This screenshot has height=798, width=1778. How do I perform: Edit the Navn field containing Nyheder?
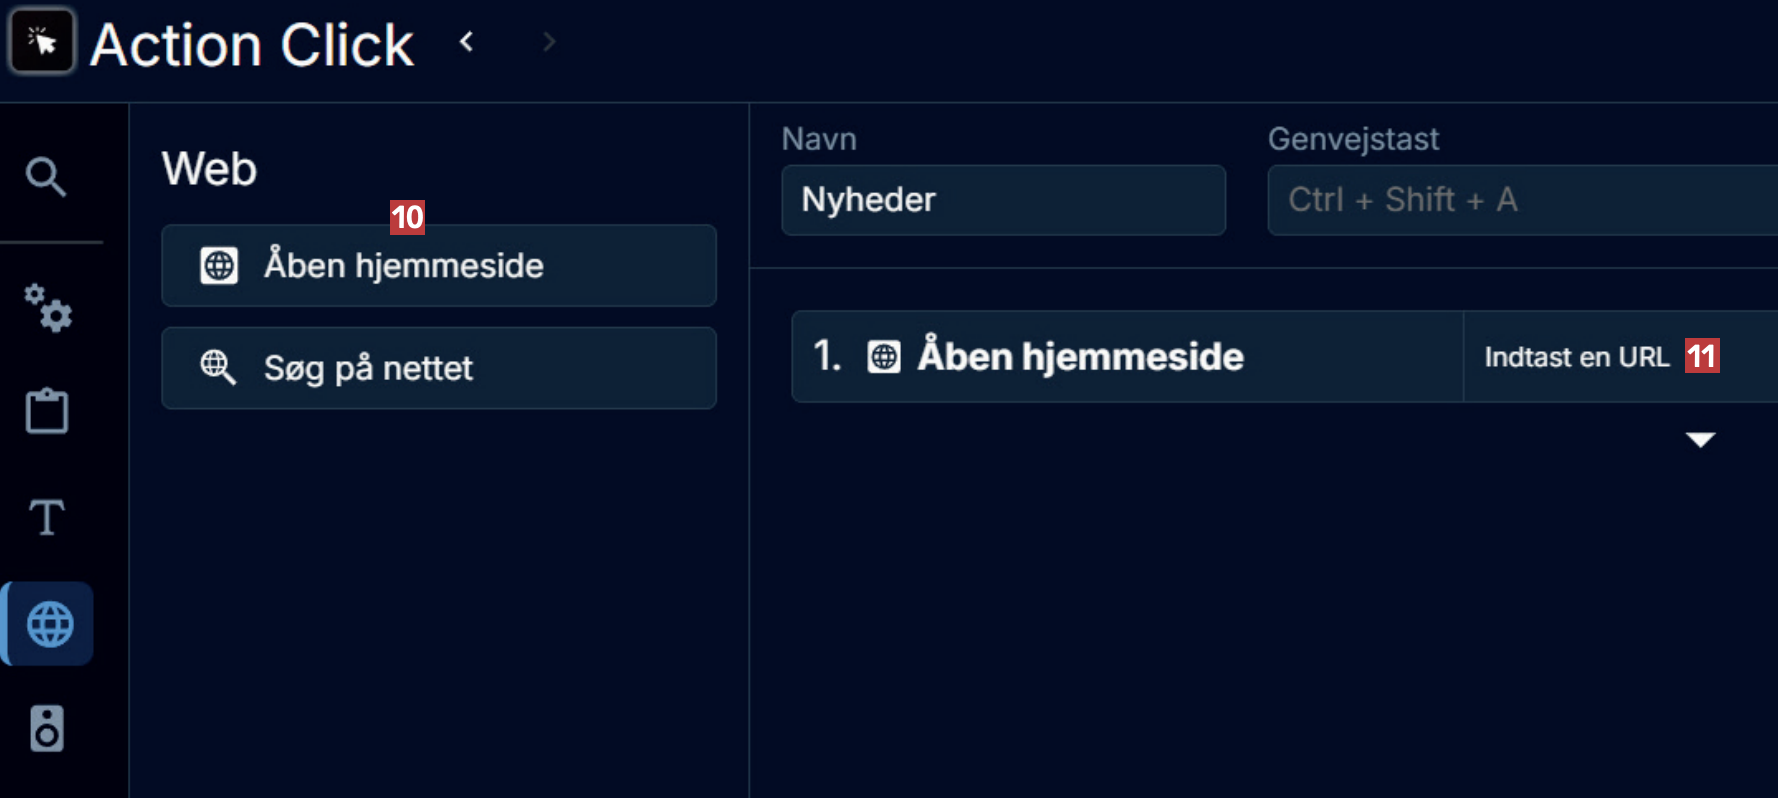1002,200
